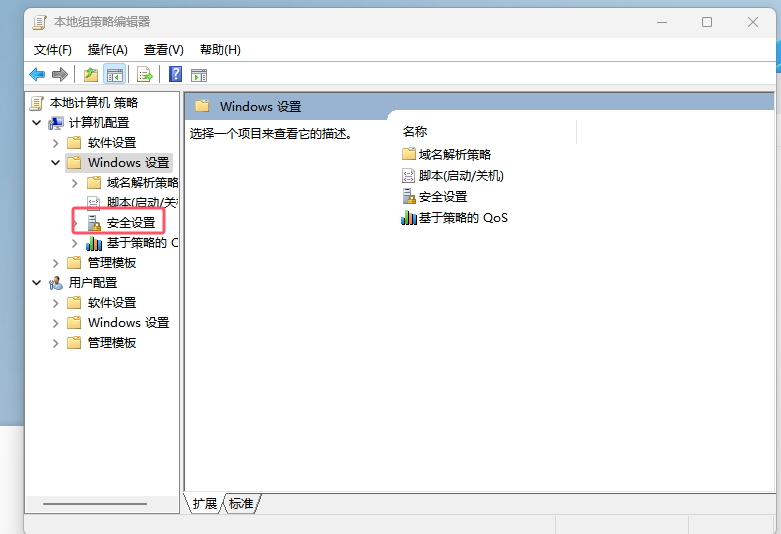Select 基于策略的 QoS in the right list
The width and height of the screenshot is (781, 534).
click(x=463, y=218)
